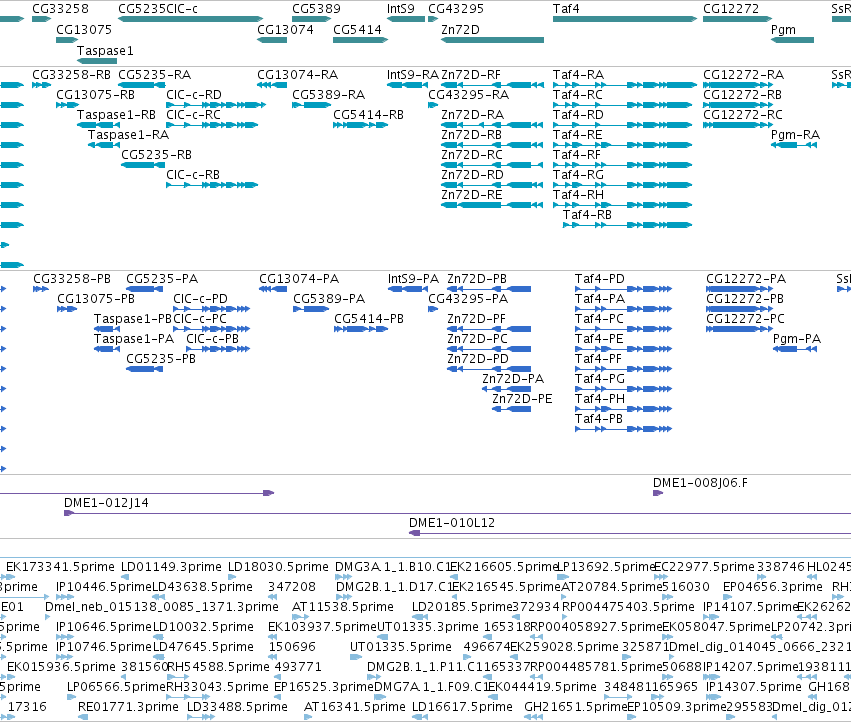851x722 pixels.
Task: Click the CG12272-PA protein label
Action: (746, 278)
